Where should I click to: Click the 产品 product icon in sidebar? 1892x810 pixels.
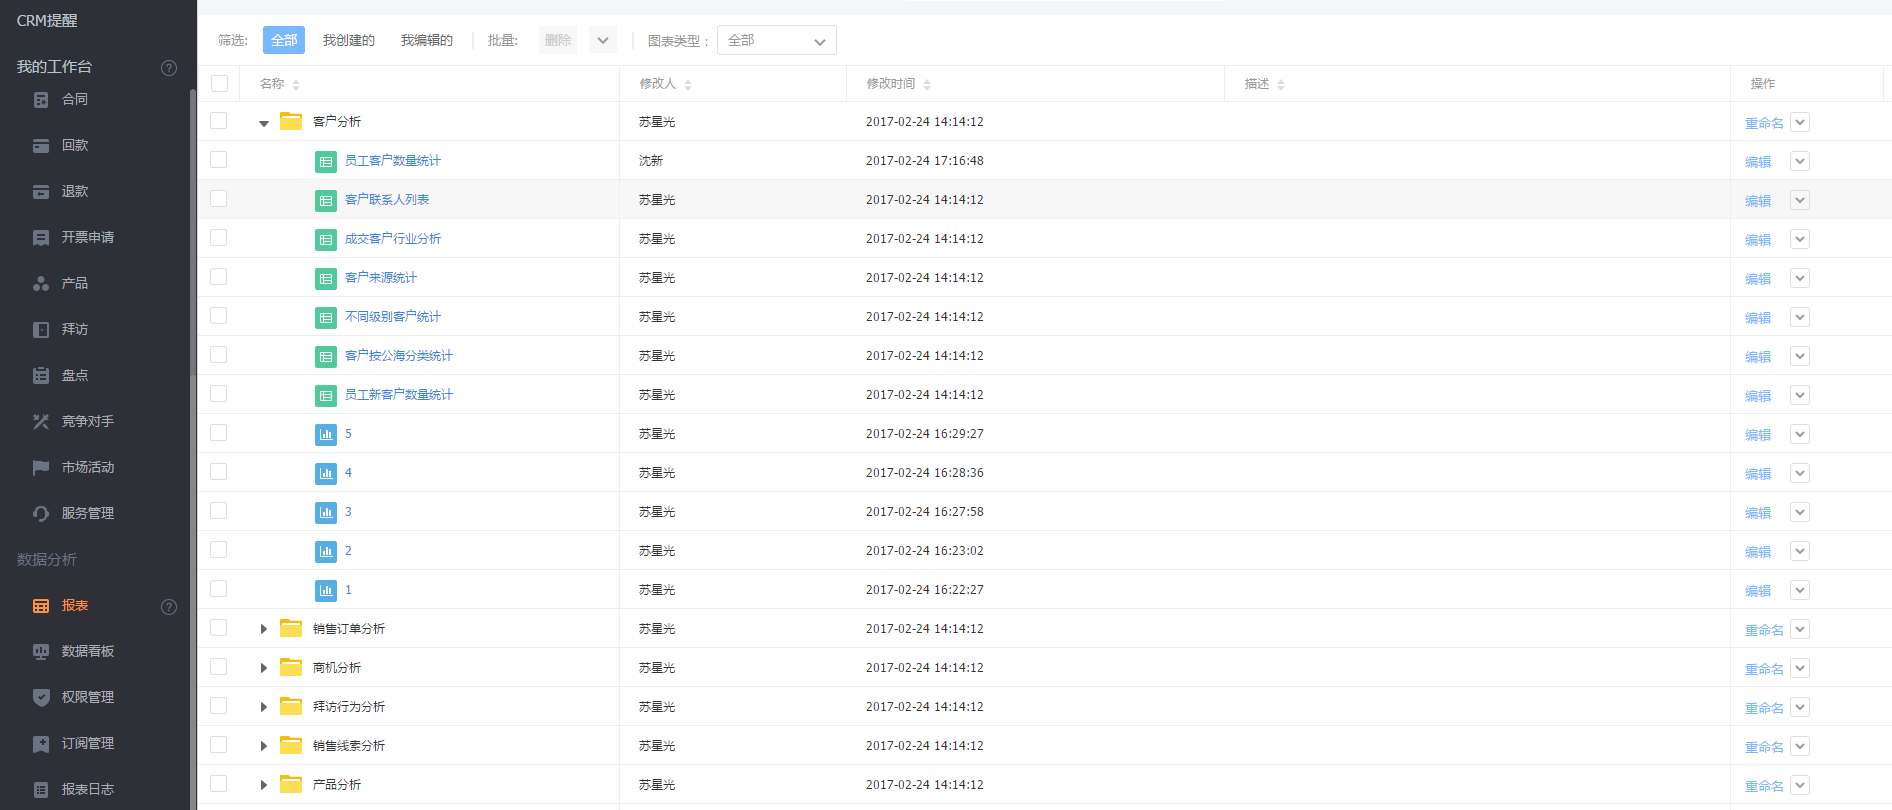tap(41, 284)
